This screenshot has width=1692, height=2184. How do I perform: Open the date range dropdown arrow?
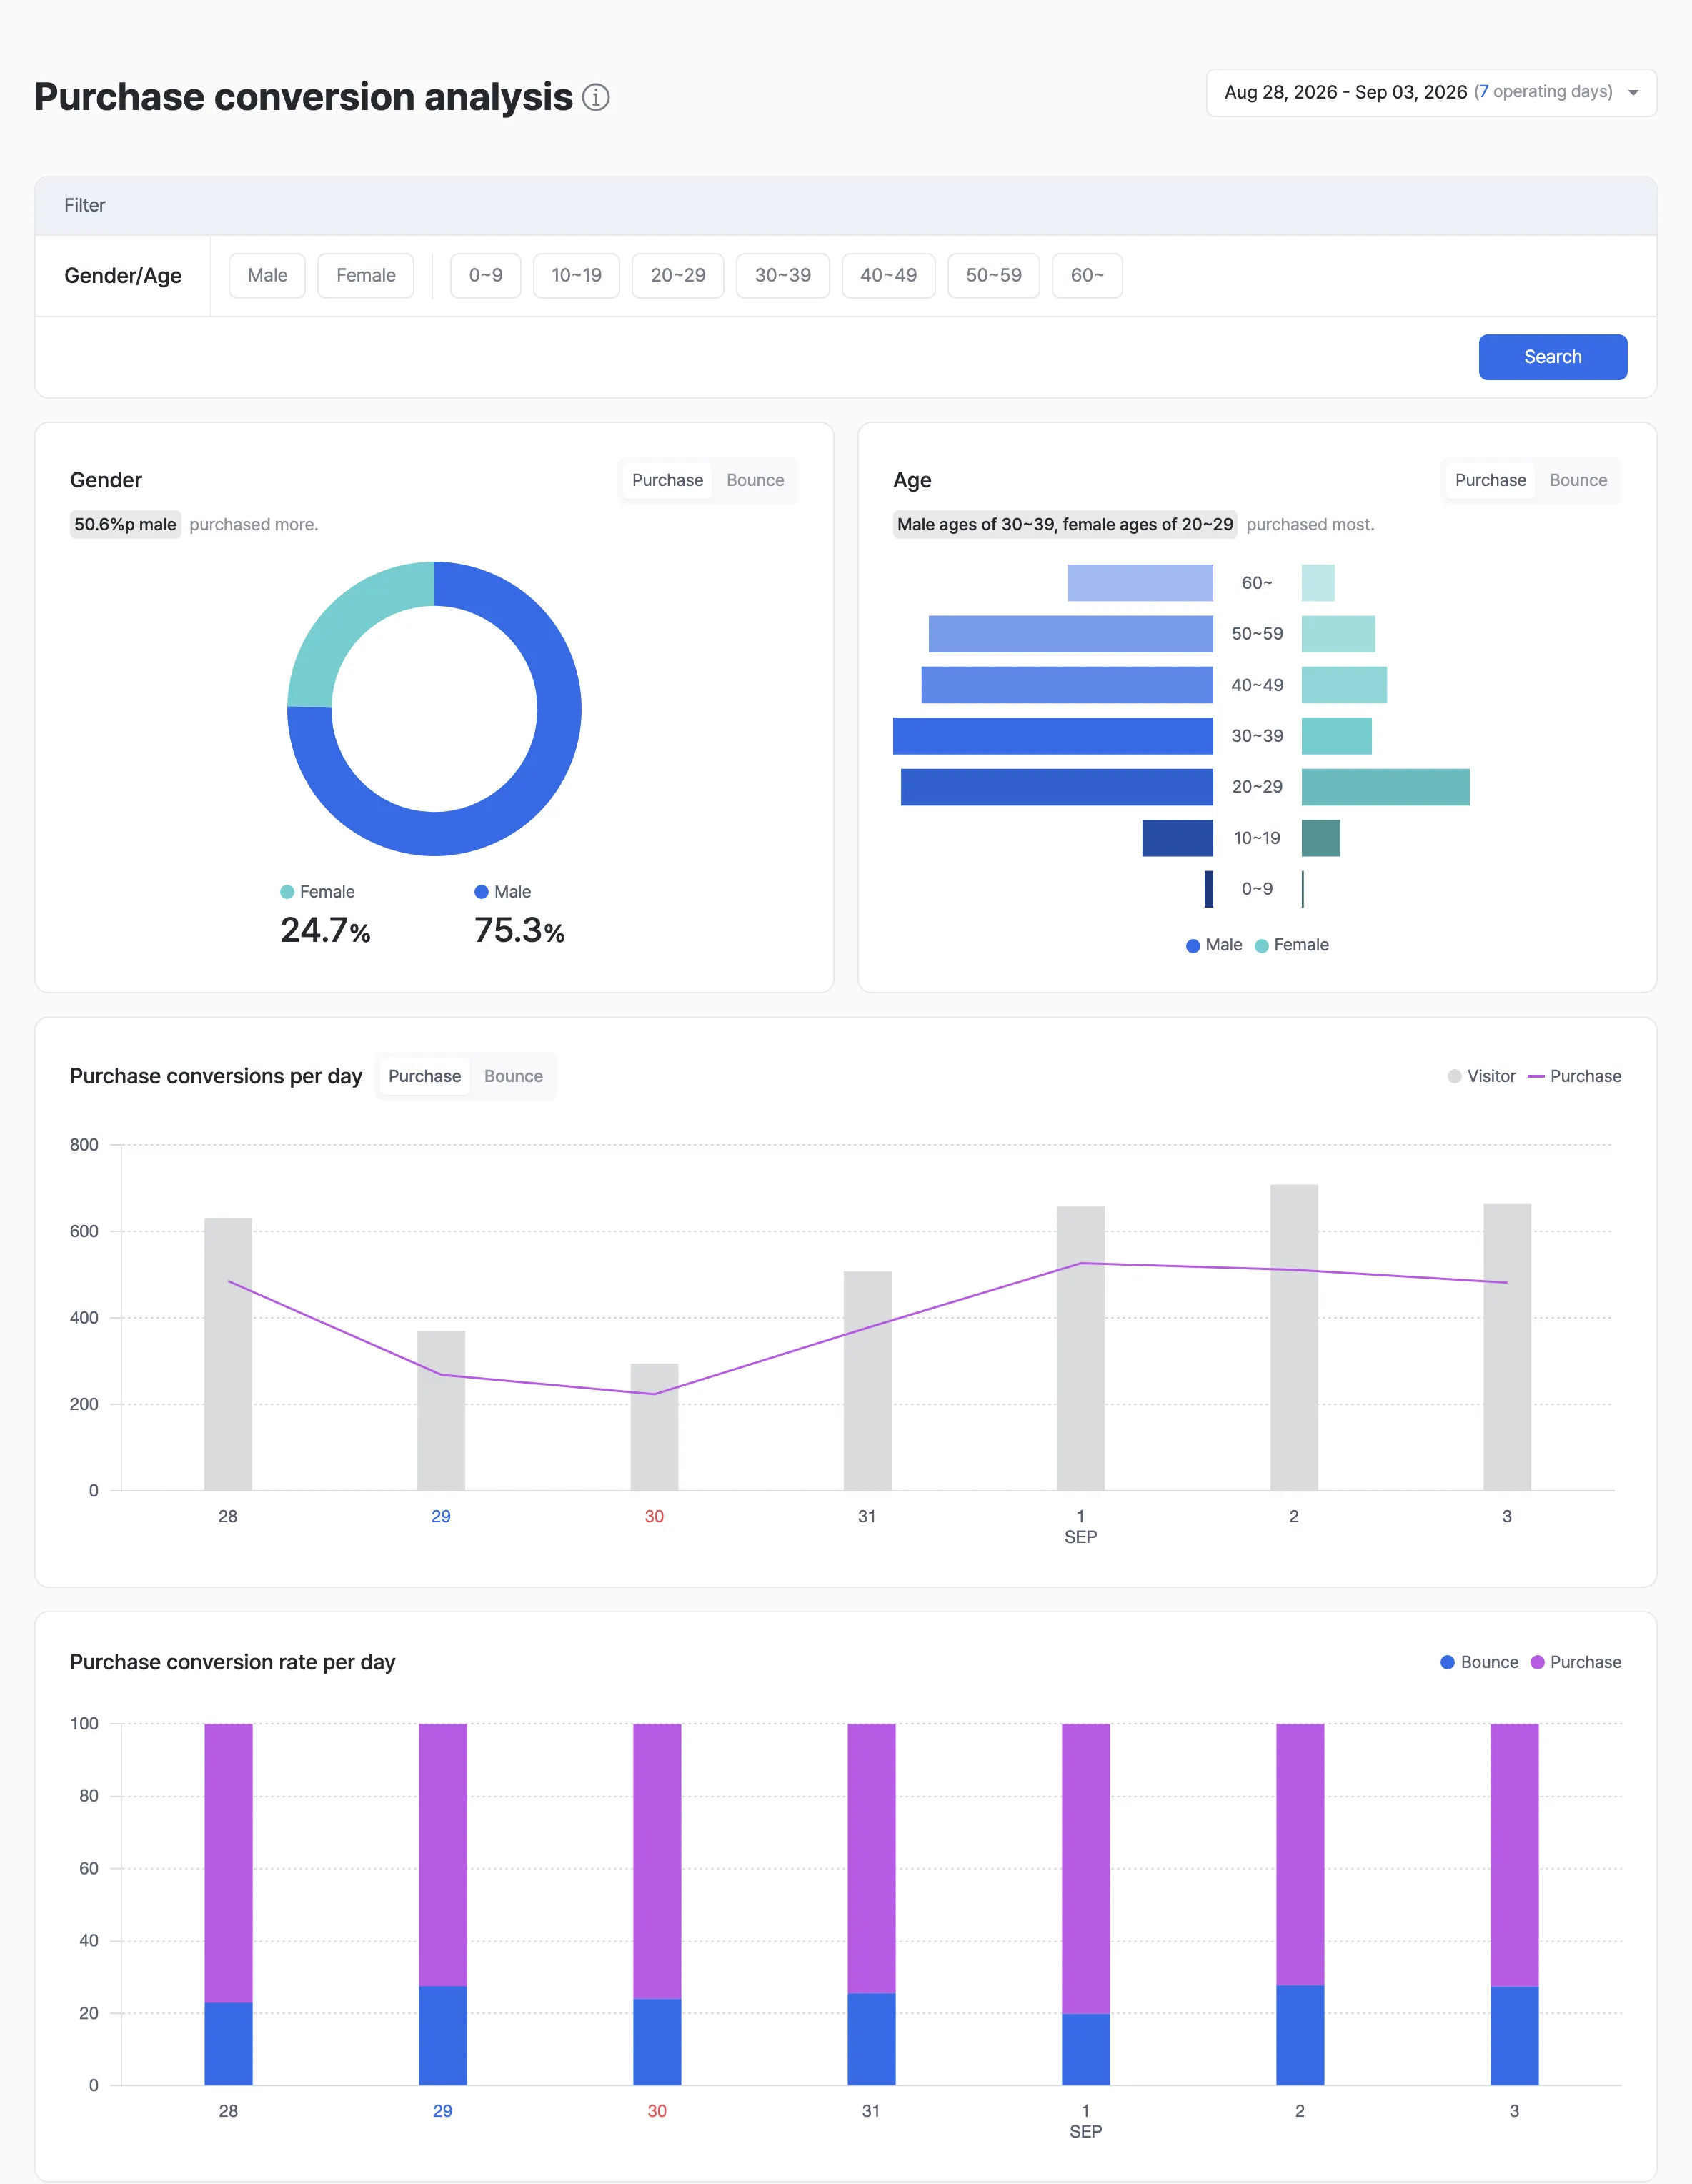coord(1633,93)
